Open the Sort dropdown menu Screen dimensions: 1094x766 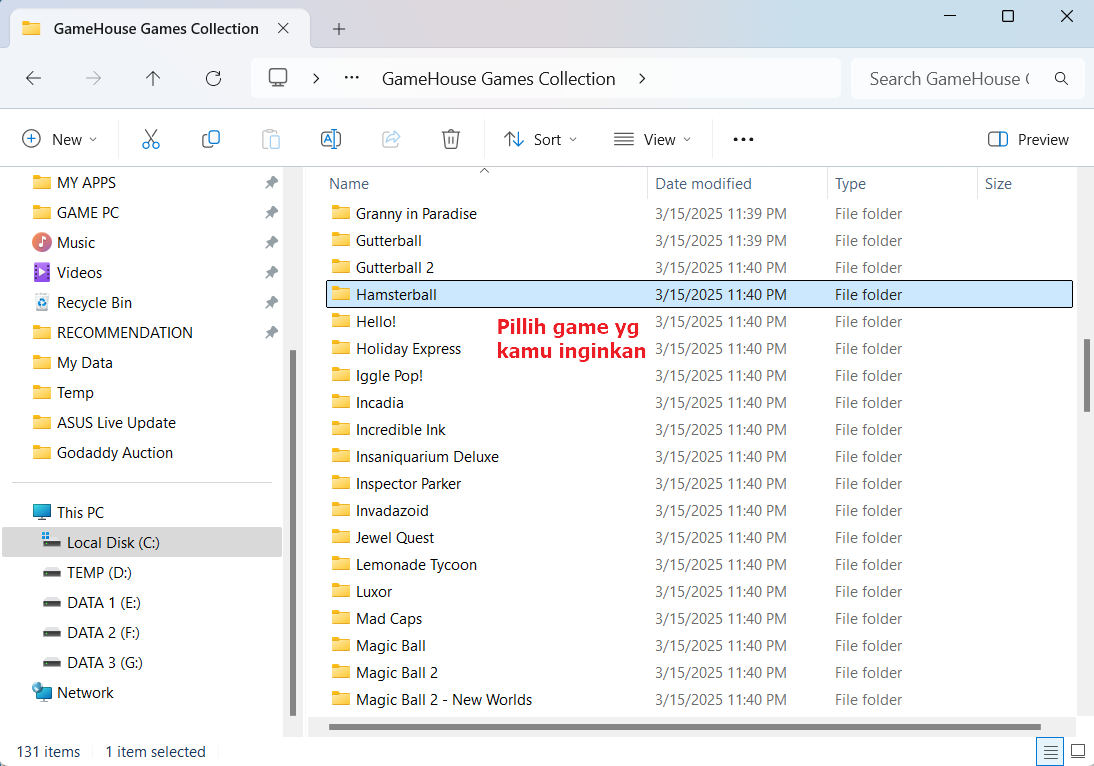541,140
